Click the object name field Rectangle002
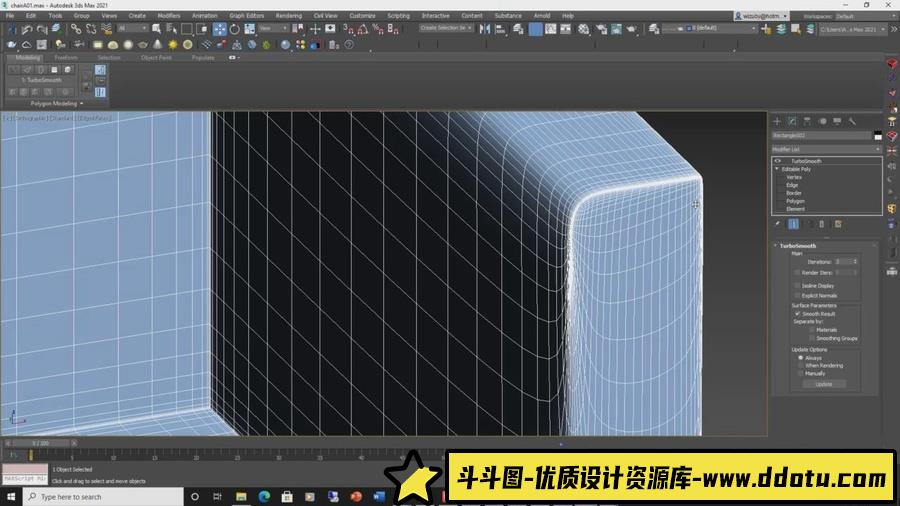 [821, 135]
